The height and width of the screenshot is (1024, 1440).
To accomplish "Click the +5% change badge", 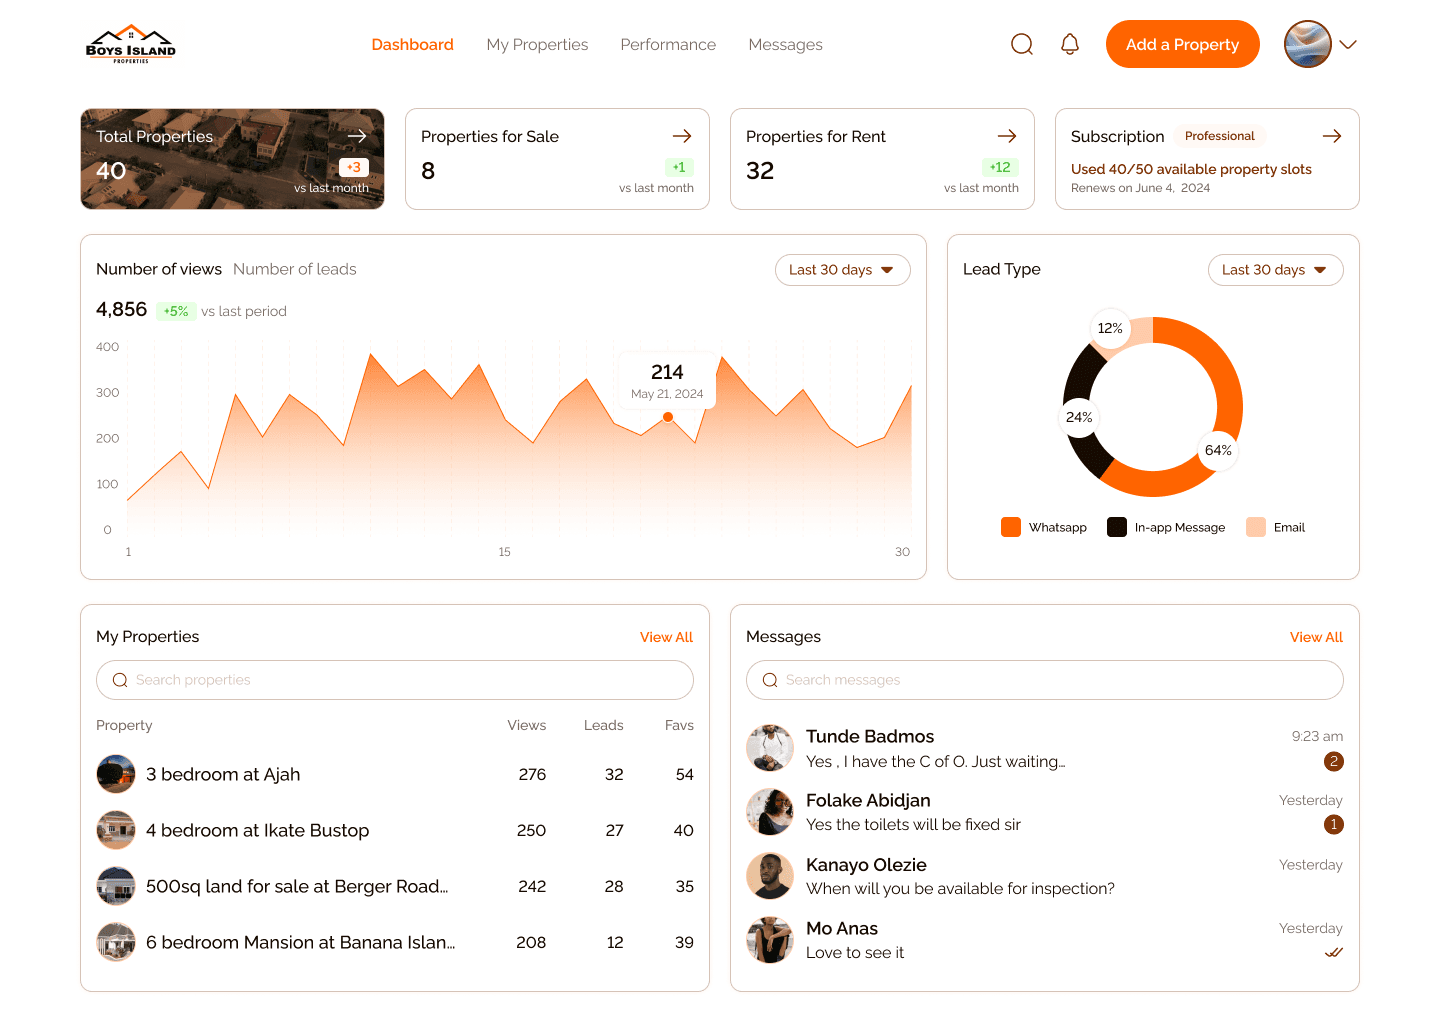I will click(176, 311).
